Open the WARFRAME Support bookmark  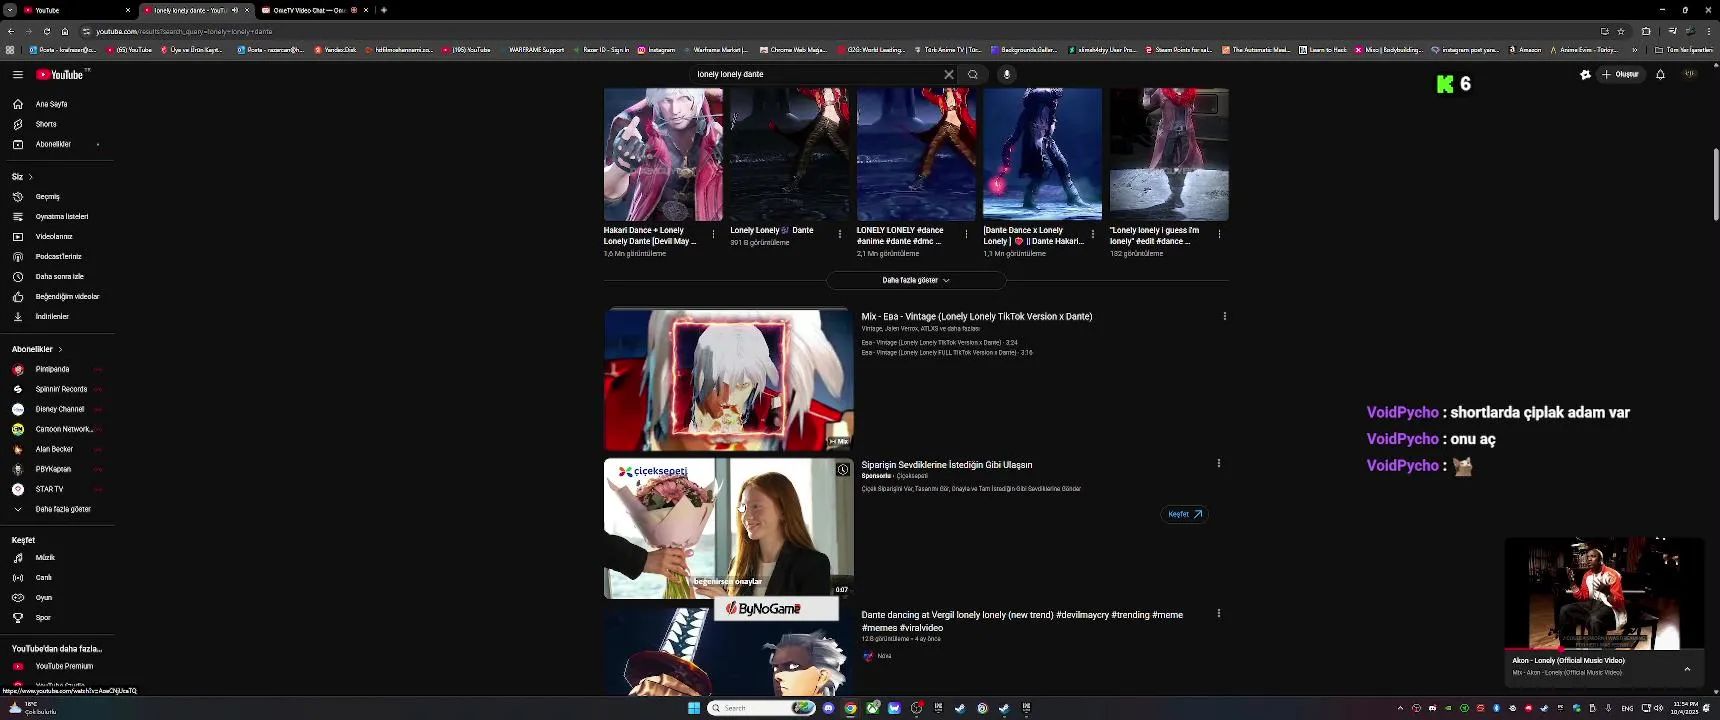tap(536, 50)
